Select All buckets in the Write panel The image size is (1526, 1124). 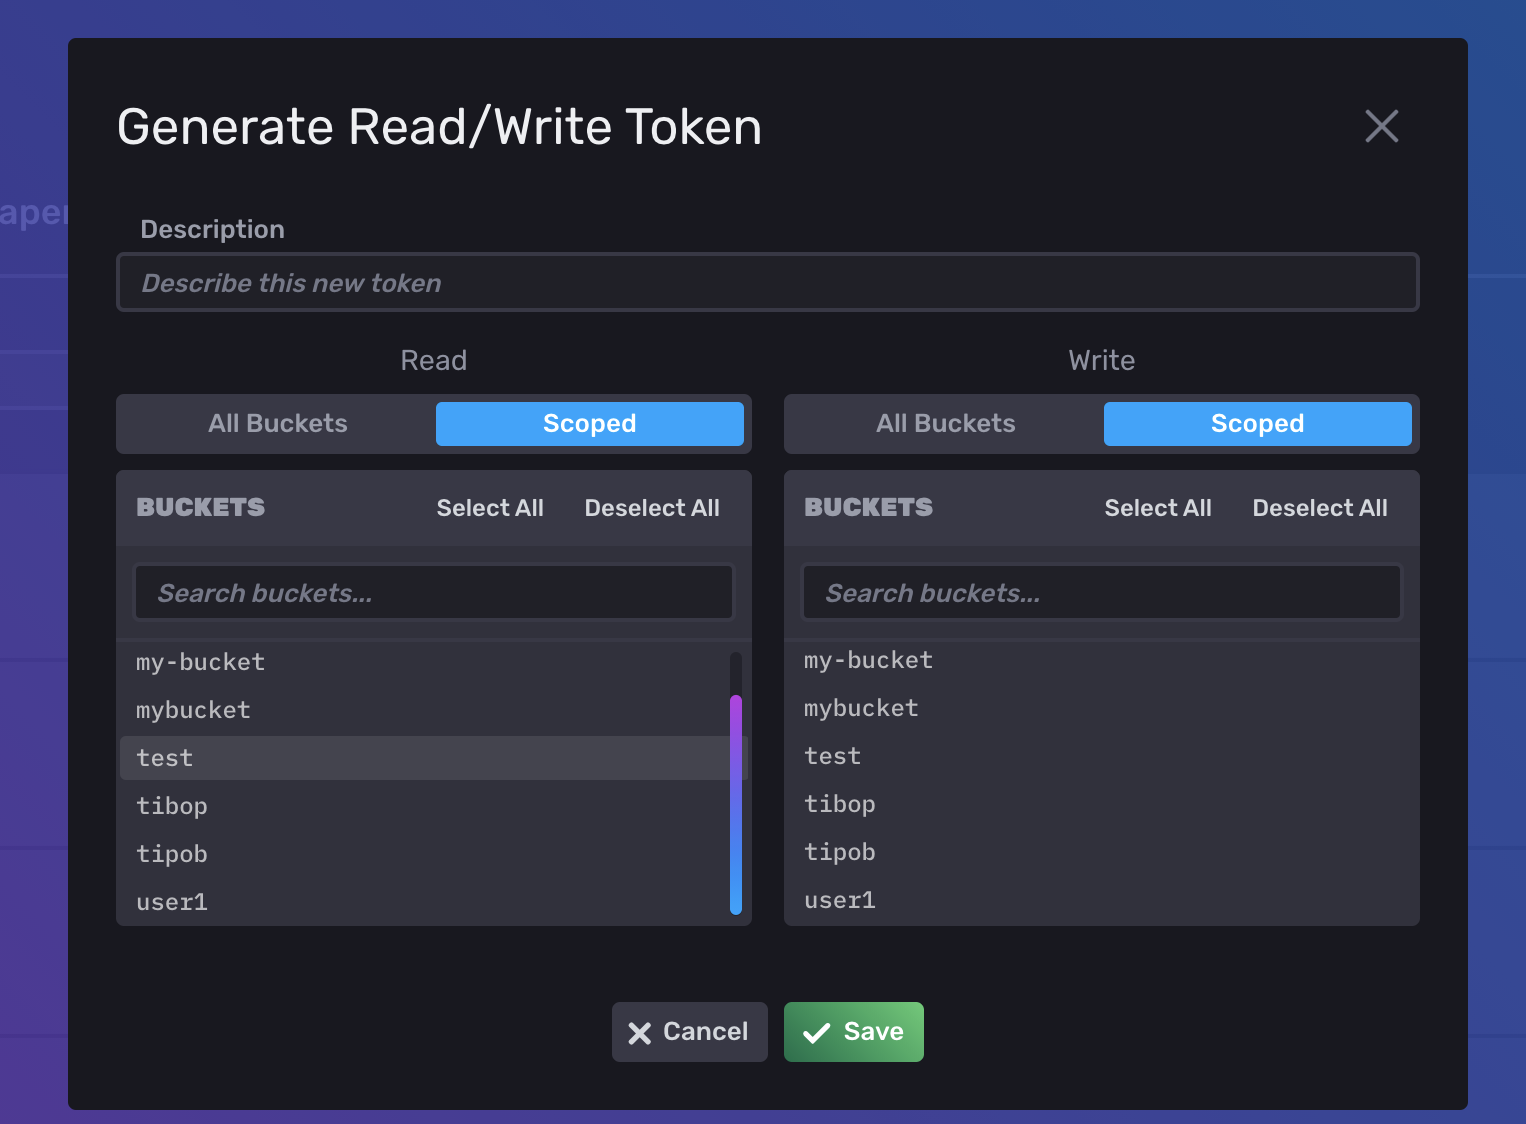click(1158, 507)
